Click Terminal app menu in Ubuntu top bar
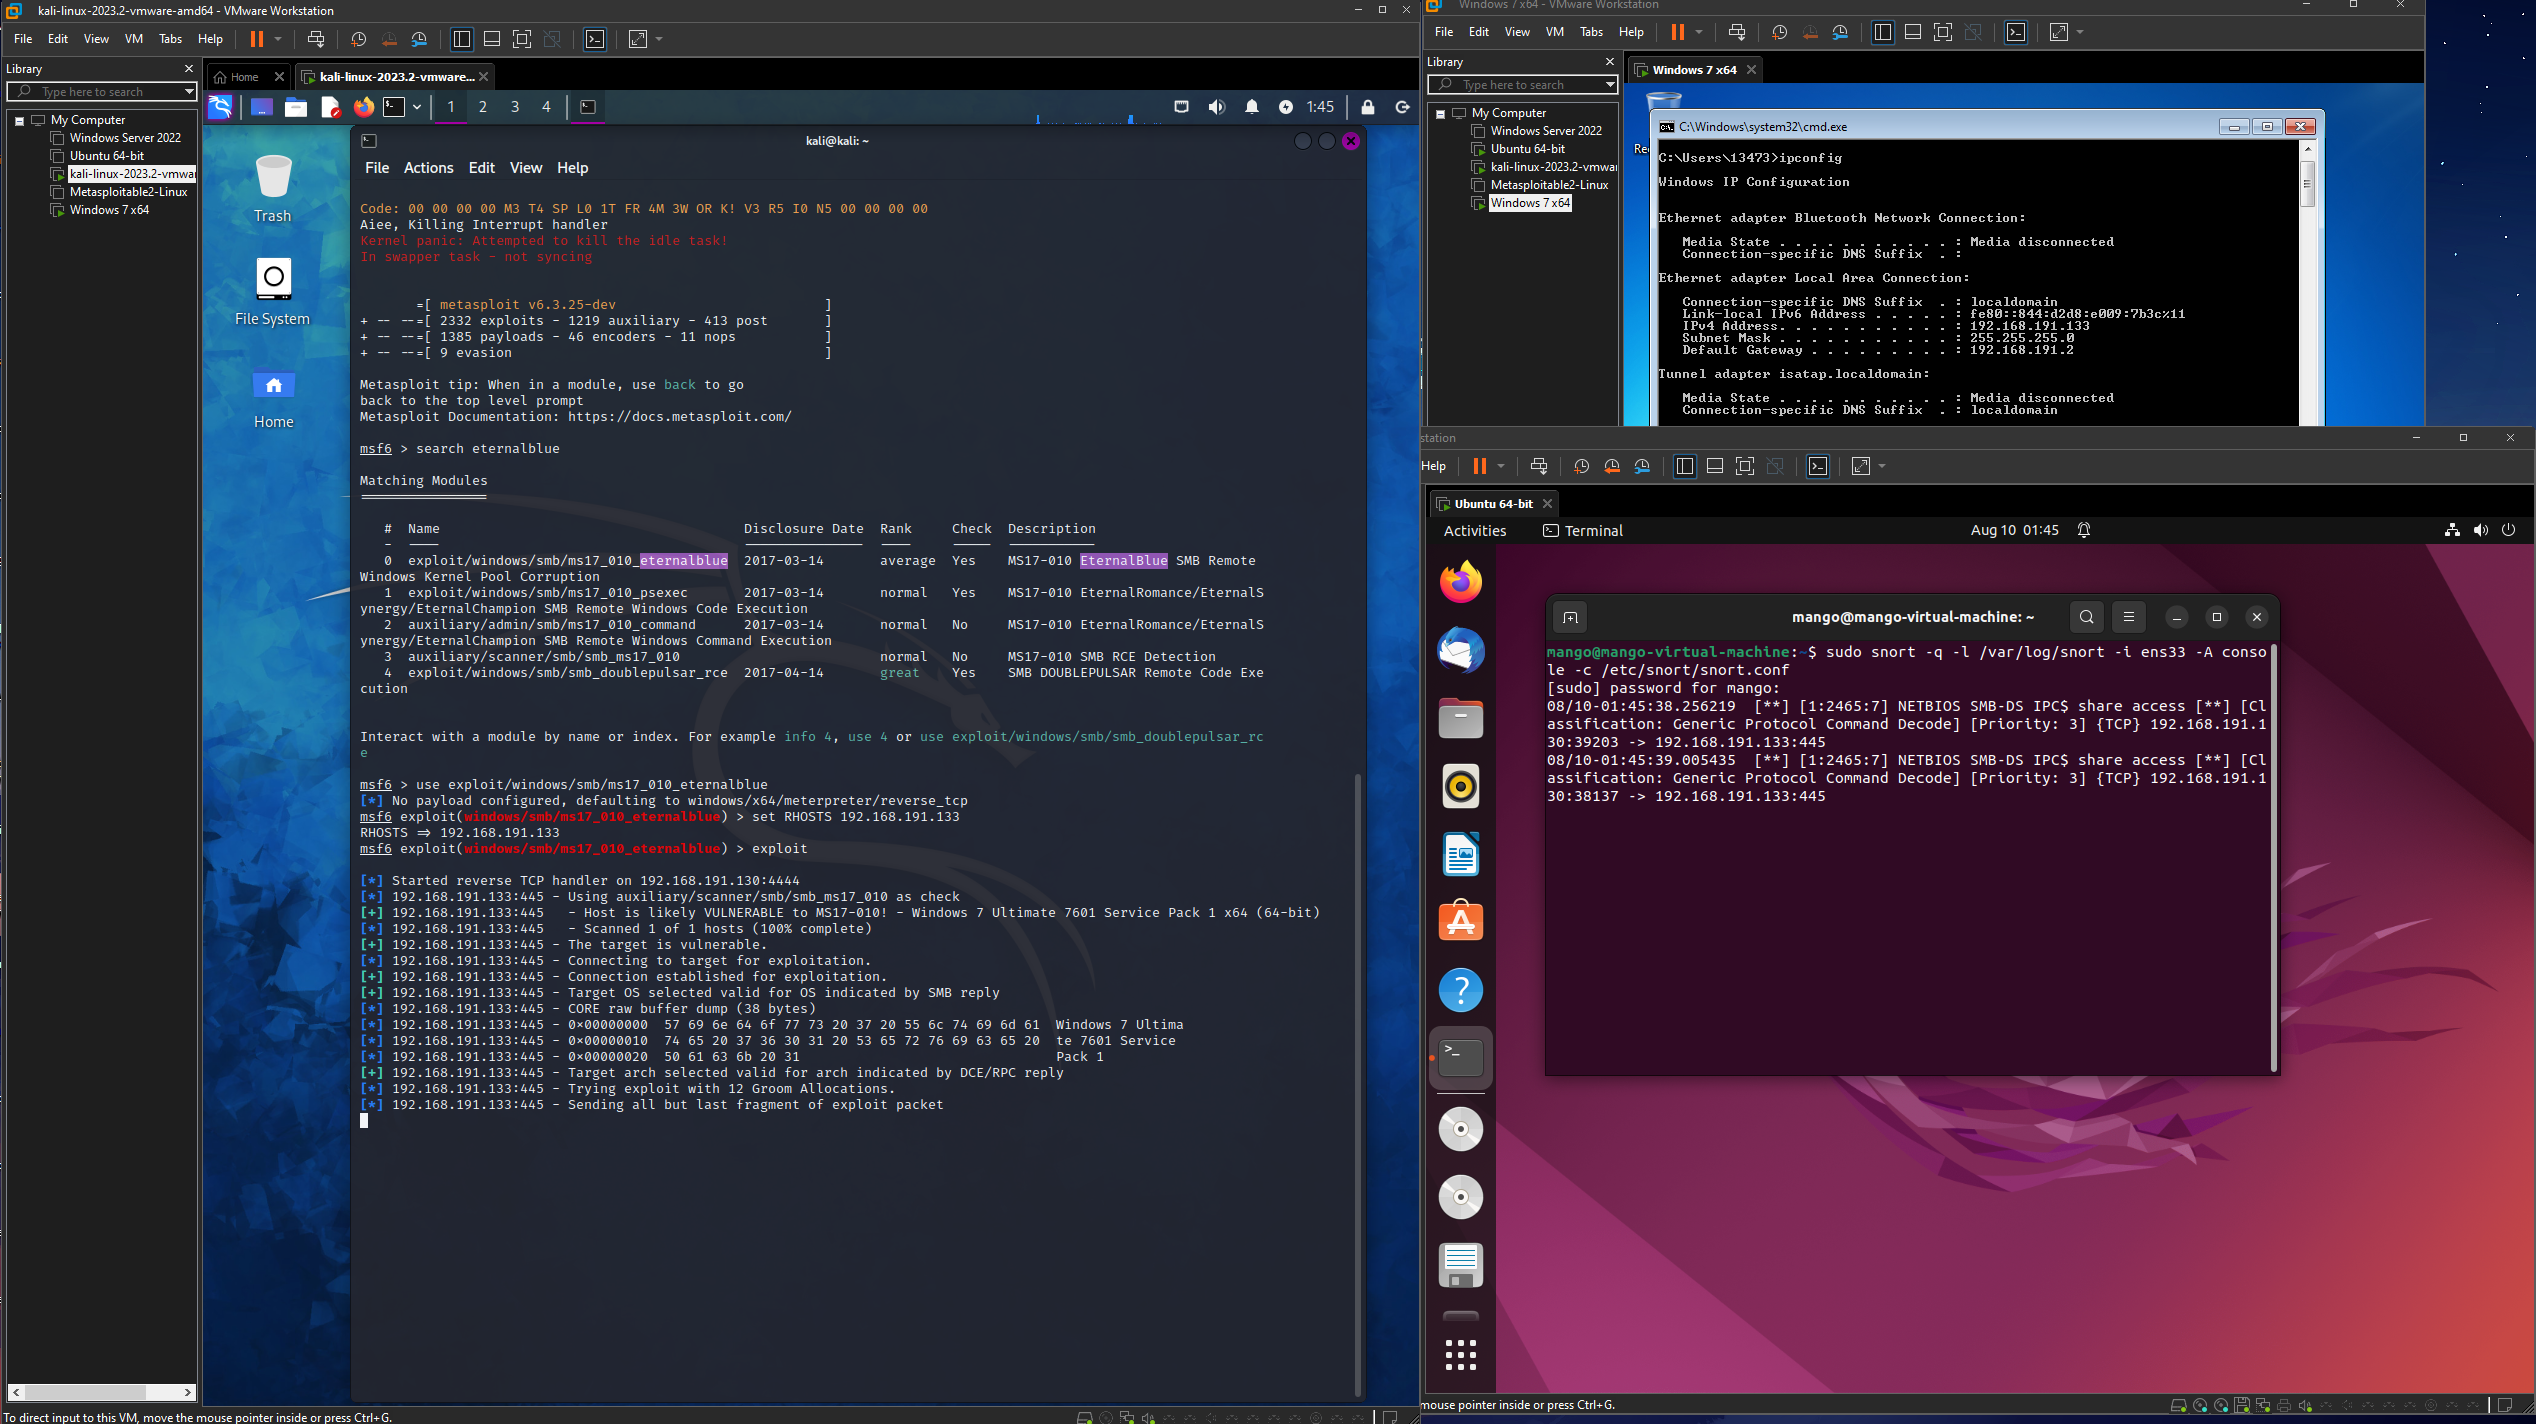The height and width of the screenshot is (1424, 2536). 1583,531
